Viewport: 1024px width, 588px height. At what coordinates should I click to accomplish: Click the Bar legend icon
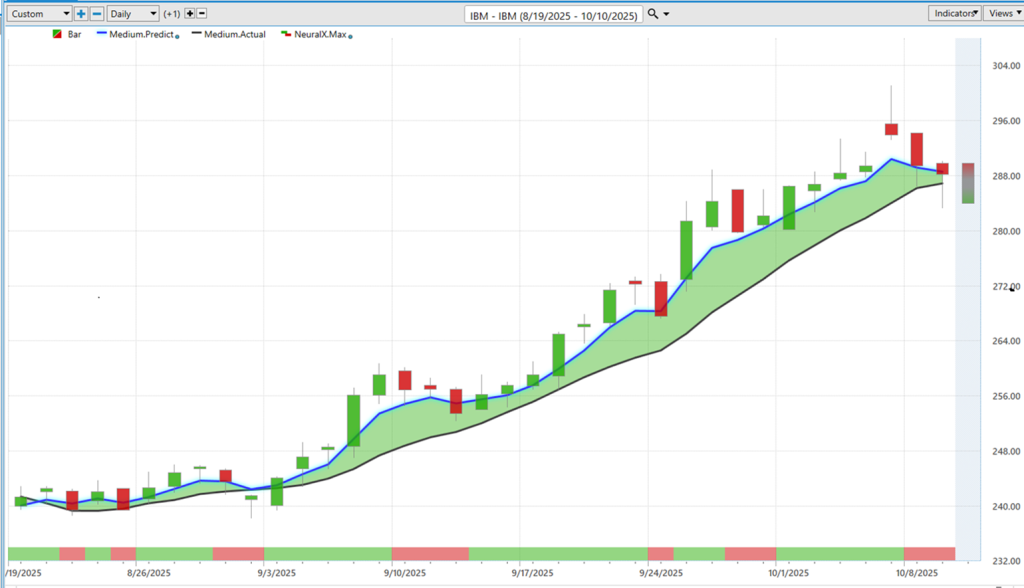coord(56,34)
